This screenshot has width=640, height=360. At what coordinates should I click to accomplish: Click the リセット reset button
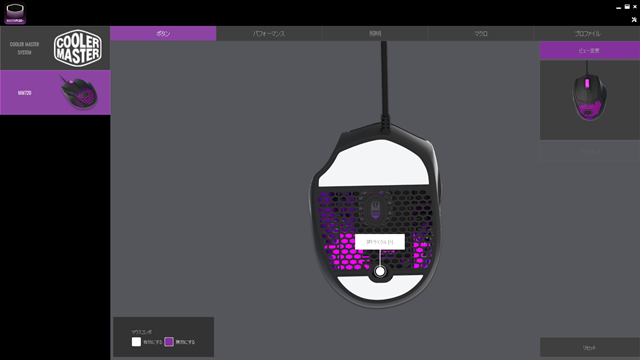coord(589,348)
